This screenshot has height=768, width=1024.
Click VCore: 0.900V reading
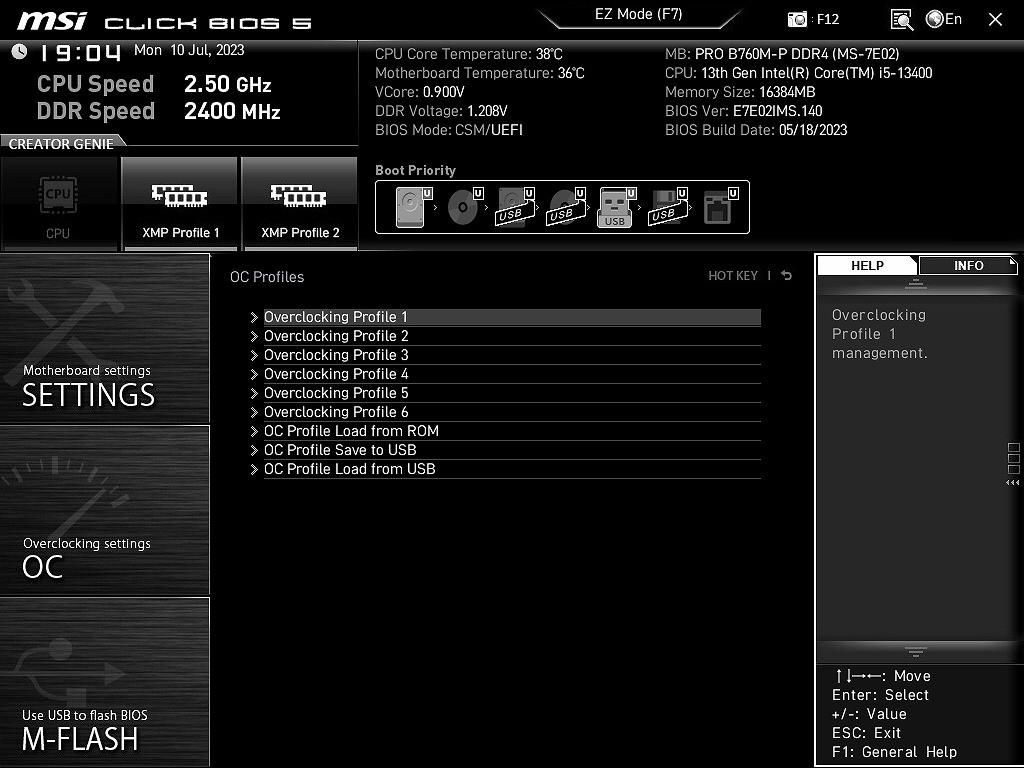click(420, 92)
